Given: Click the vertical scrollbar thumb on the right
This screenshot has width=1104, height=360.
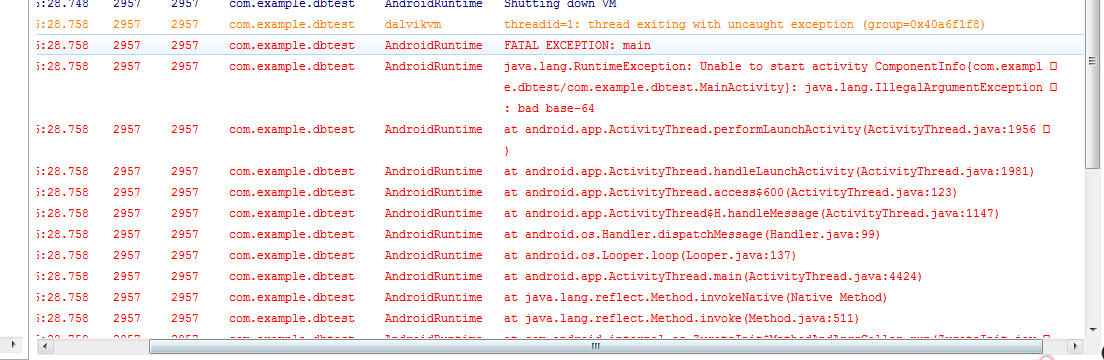Looking at the screenshot, I should (x=1092, y=85).
